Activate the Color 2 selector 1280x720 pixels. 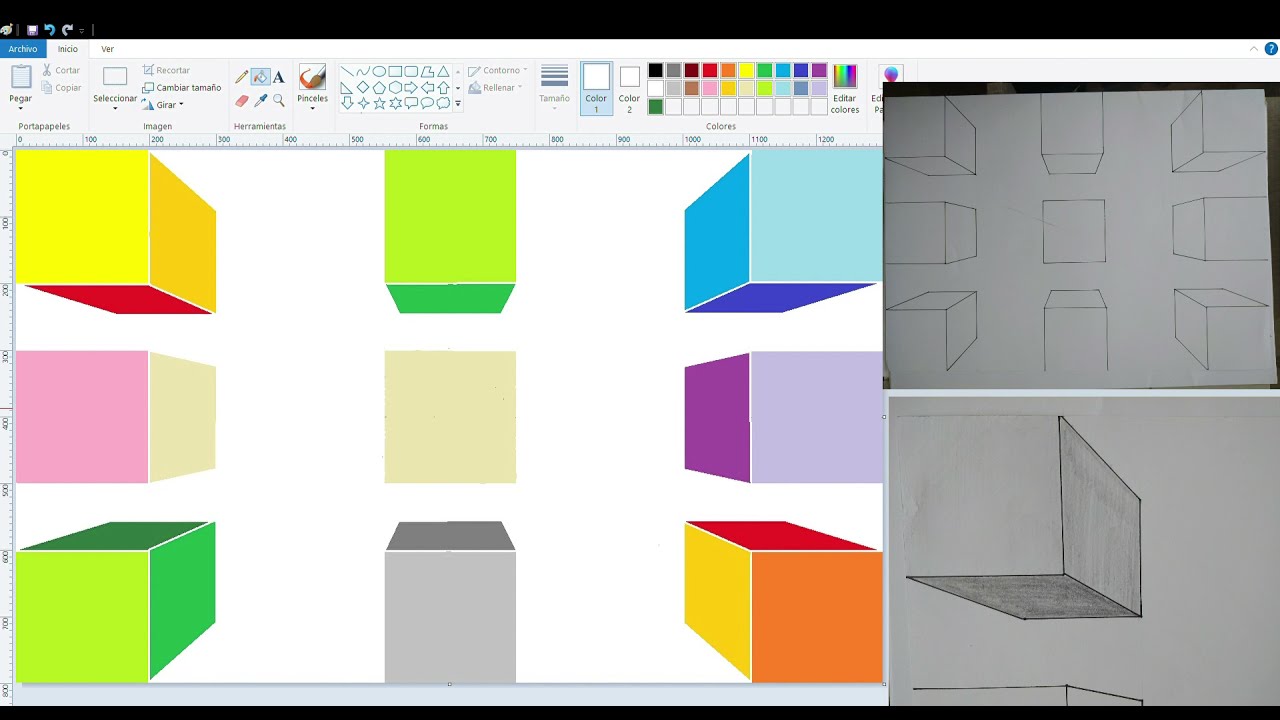coord(629,88)
